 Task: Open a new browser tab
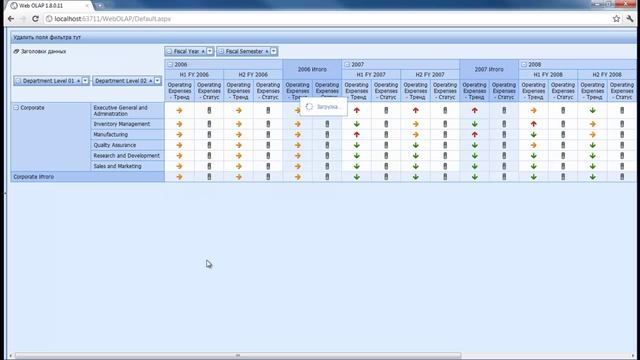100,6
